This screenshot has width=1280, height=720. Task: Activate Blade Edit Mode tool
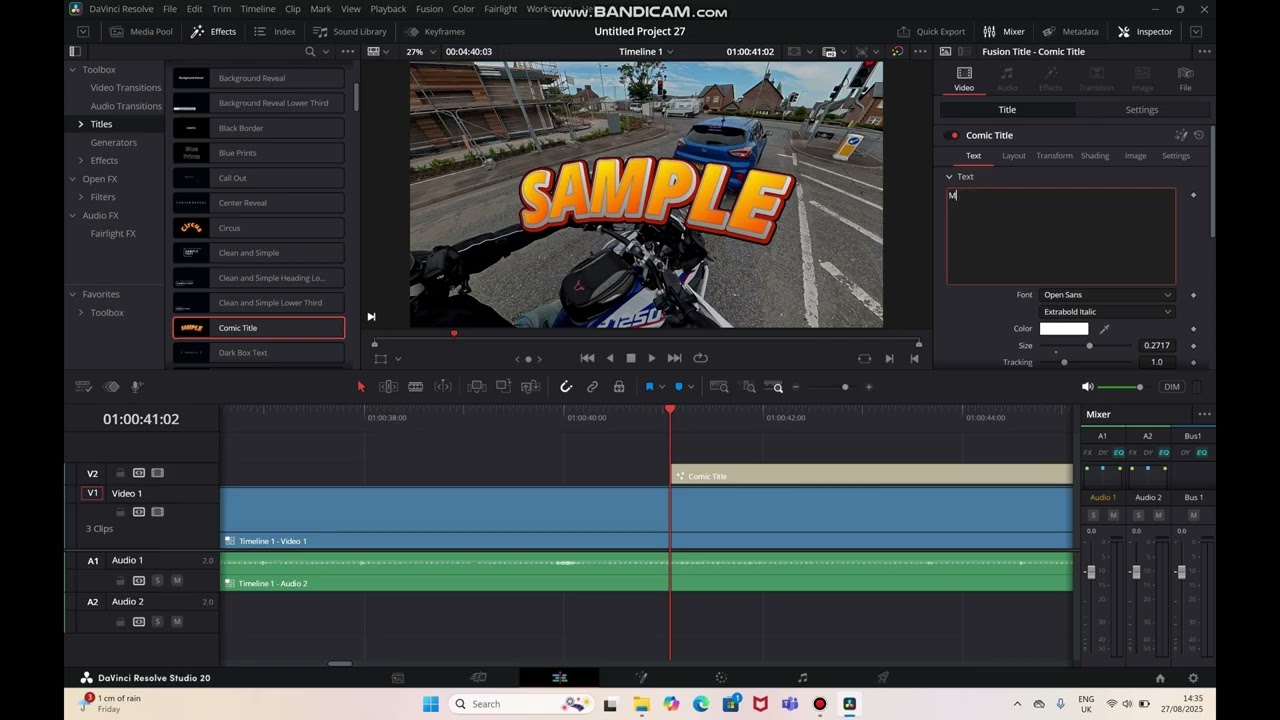pyautogui.click(x=416, y=387)
